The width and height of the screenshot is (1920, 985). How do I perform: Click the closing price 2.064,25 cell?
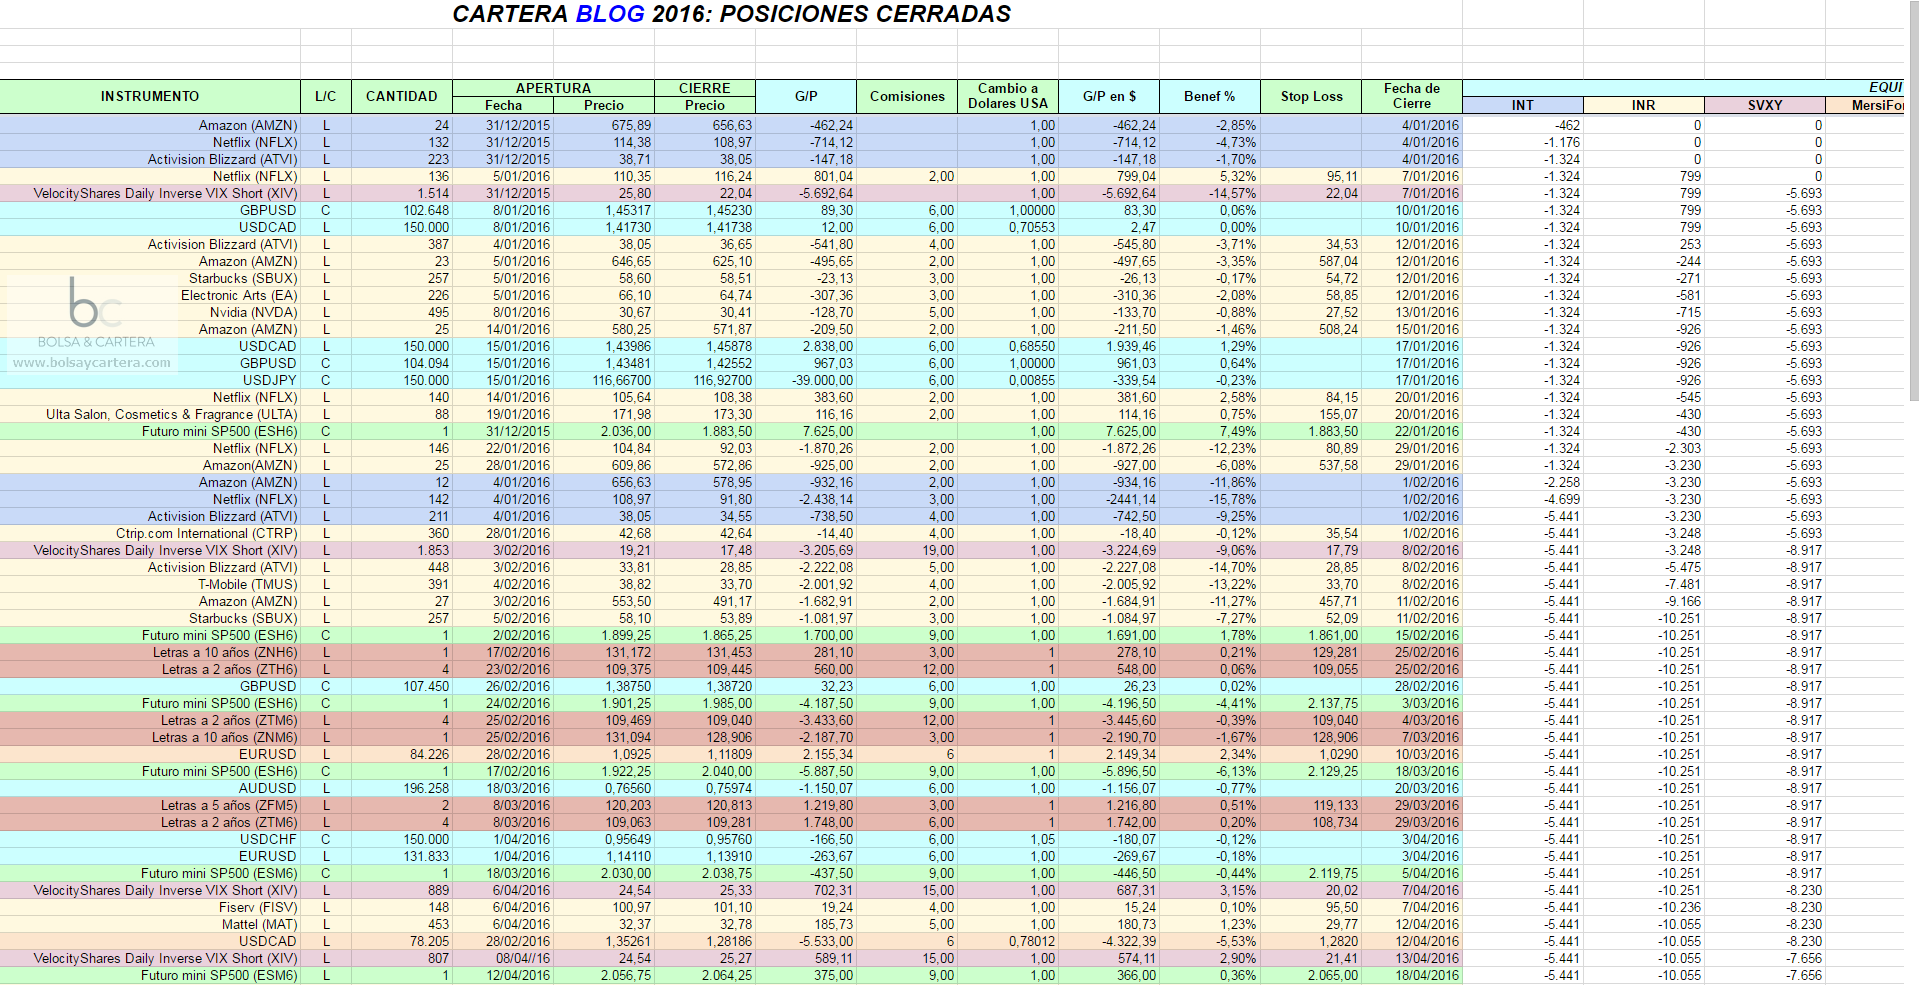[x=705, y=975]
